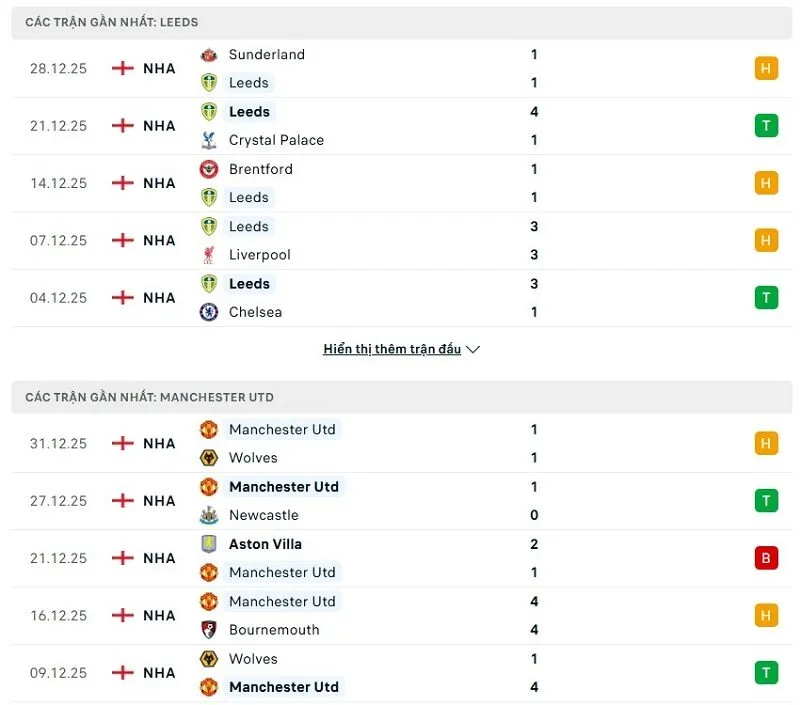Select the Liverpool club crest
The width and height of the screenshot is (800, 705).
click(211, 255)
